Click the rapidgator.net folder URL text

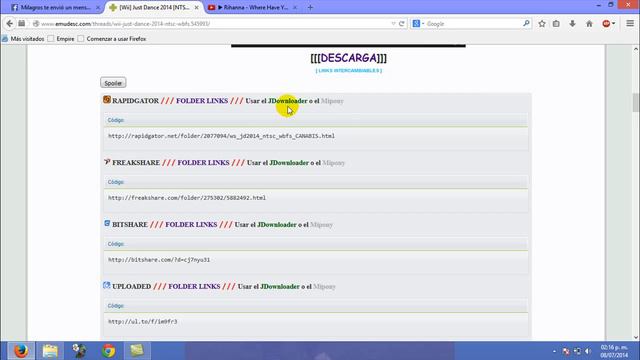(221, 136)
